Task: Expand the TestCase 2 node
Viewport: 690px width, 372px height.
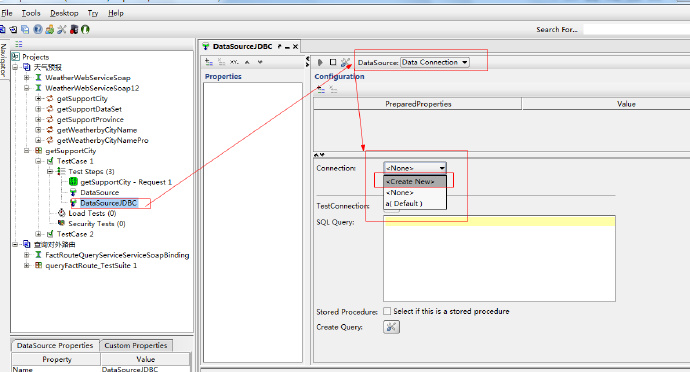Action: pos(38,234)
